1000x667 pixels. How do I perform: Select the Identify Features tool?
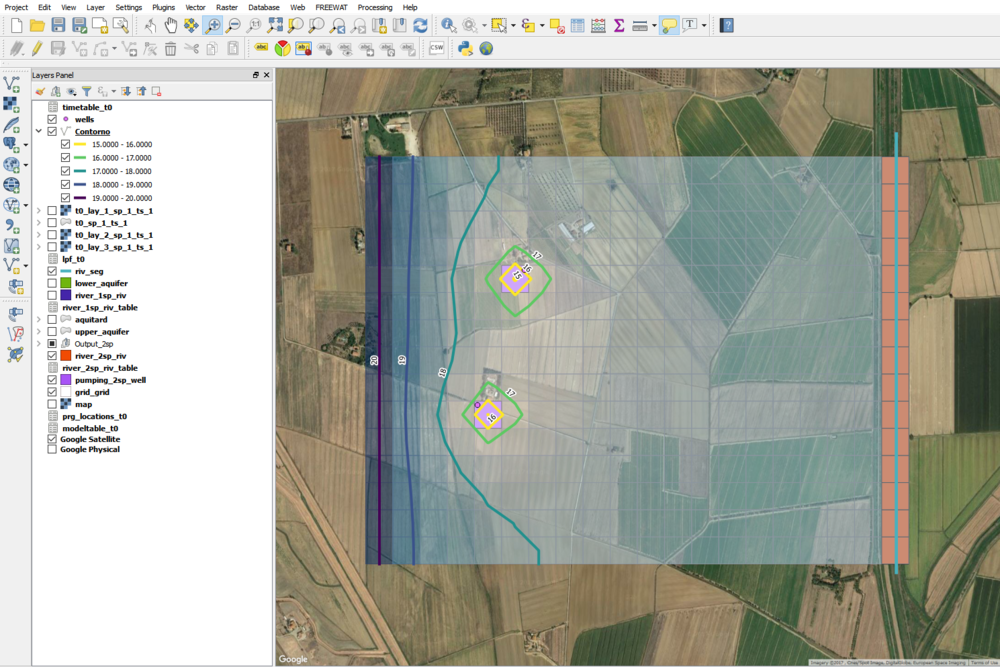click(x=449, y=25)
